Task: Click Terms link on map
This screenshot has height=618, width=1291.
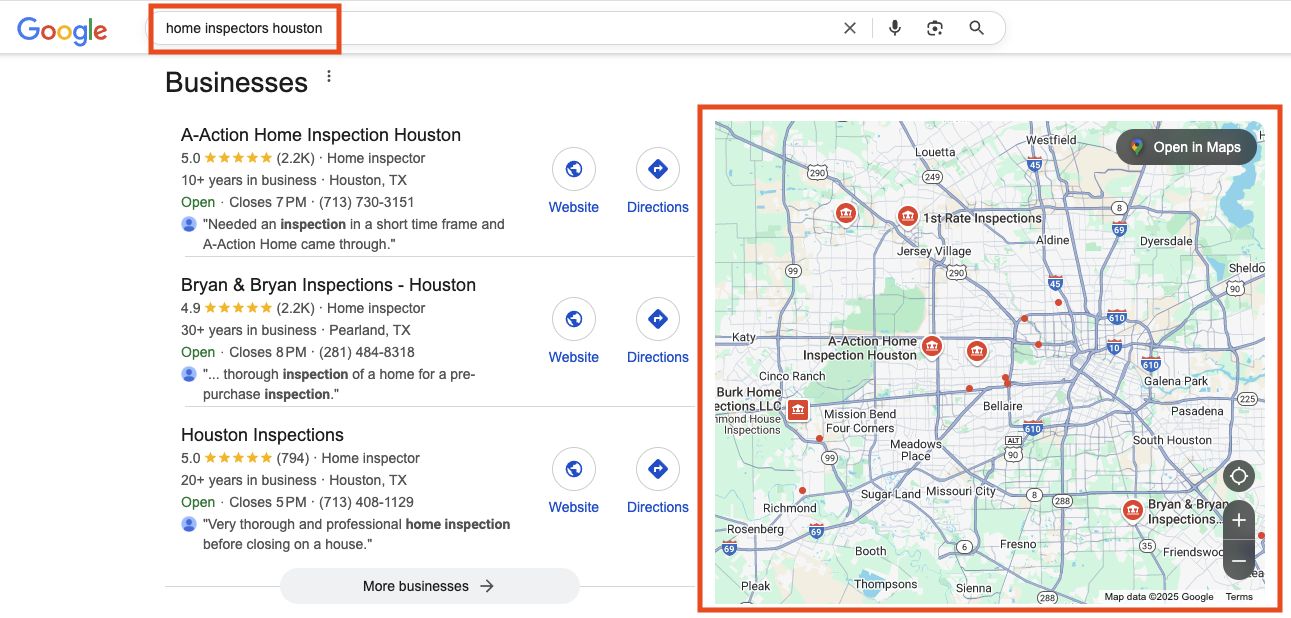Action: coord(1239,597)
